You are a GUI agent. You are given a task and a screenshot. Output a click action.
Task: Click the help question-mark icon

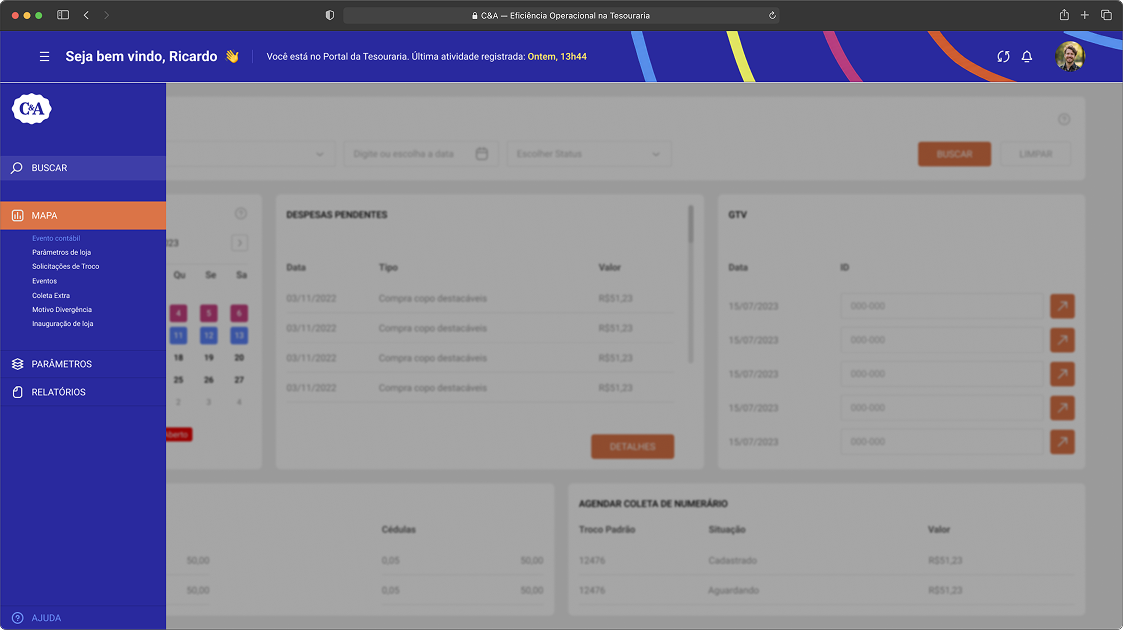click(x=17, y=618)
